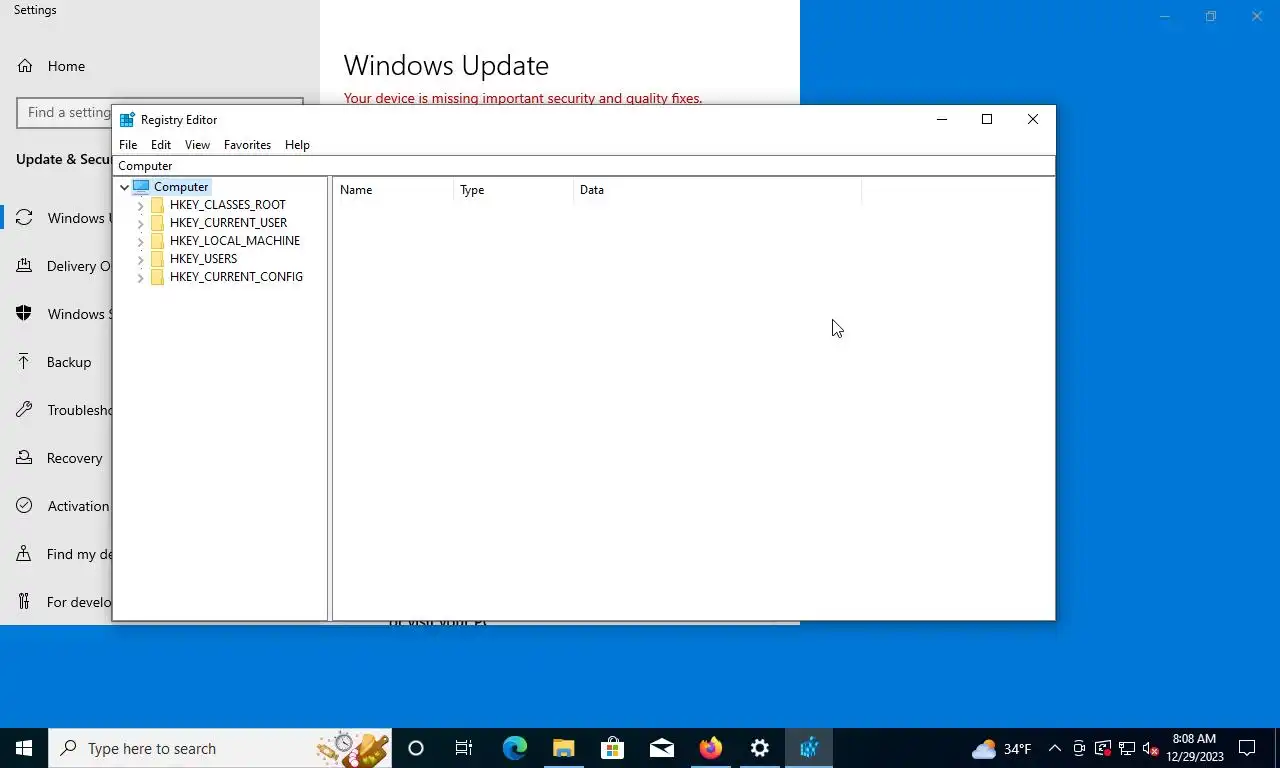Expand the HKEY_USERS key
This screenshot has height=768, width=1280.
[141, 259]
